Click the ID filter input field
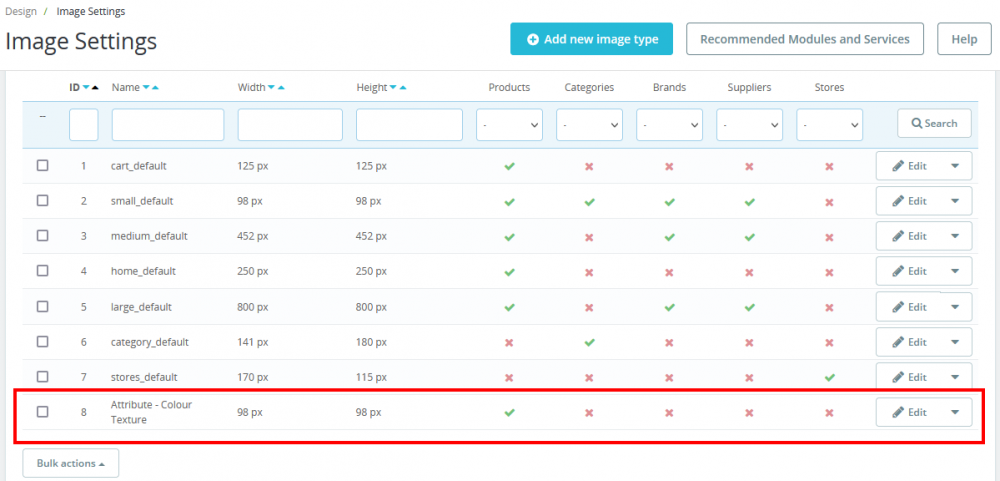Screen dimensions: 1000x481 click(84, 124)
